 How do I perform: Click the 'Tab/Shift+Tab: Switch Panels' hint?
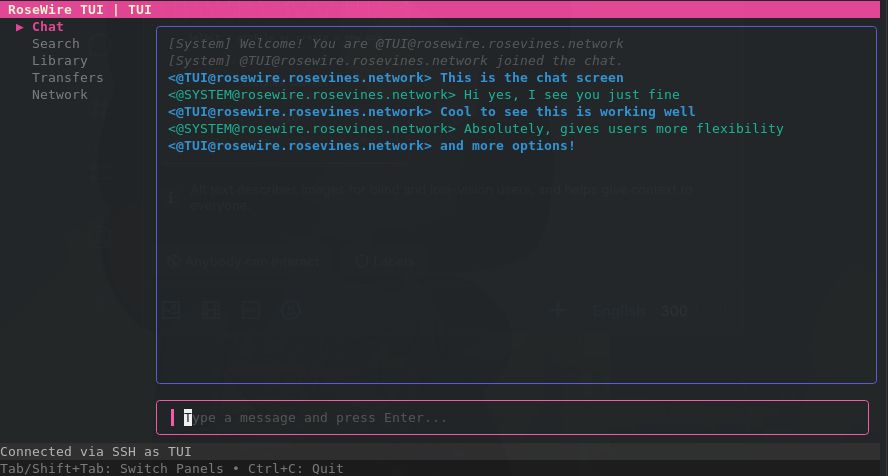[x=112, y=469]
